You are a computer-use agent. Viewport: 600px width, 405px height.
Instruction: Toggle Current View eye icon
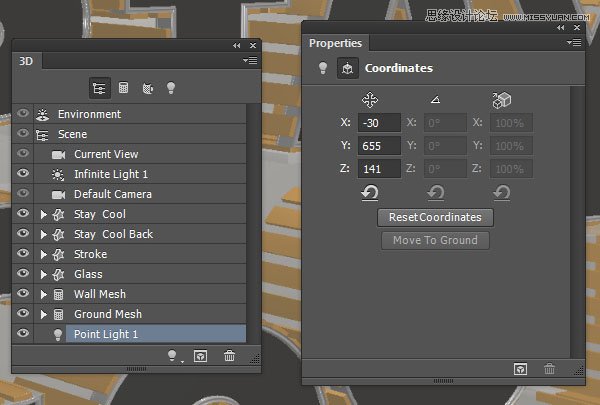pos(23,153)
